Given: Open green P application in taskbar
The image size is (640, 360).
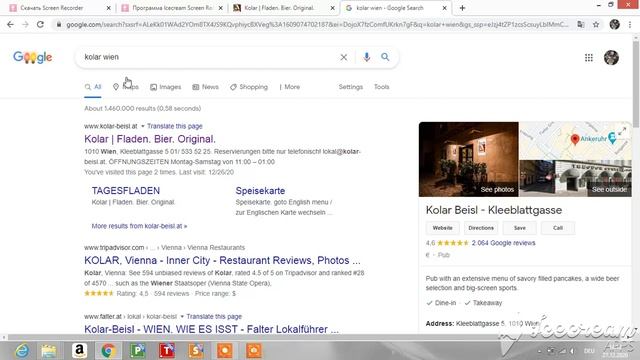Looking at the screenshot, I should pos(138,351).
